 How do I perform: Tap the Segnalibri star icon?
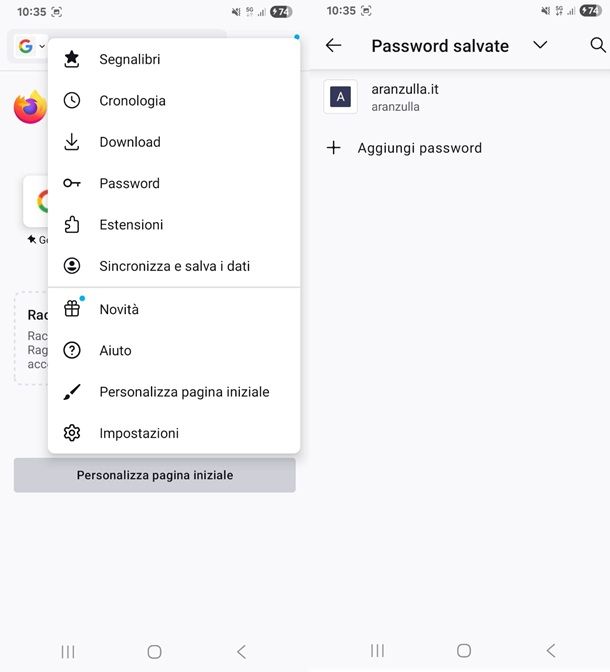(x=72, y=59)
